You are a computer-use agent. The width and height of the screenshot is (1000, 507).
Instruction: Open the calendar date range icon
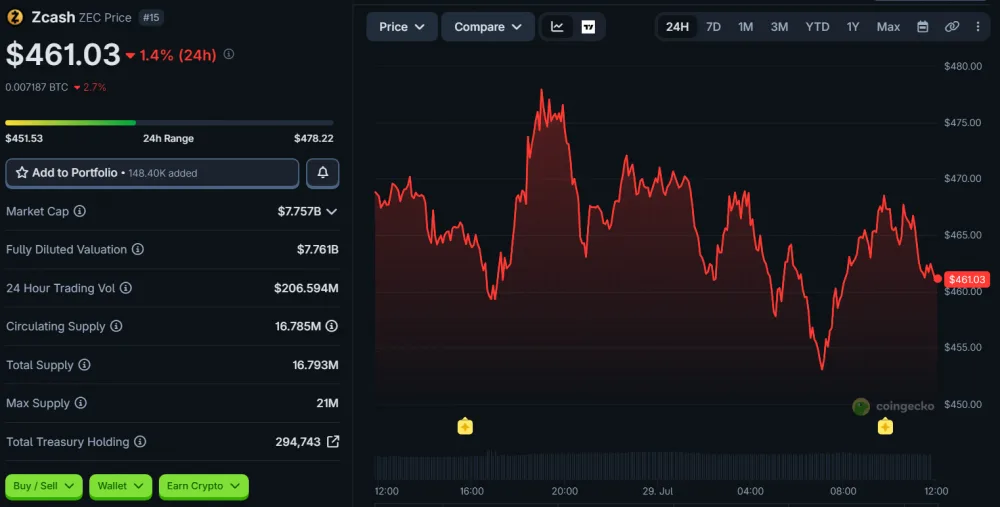[x=922, y=27]
